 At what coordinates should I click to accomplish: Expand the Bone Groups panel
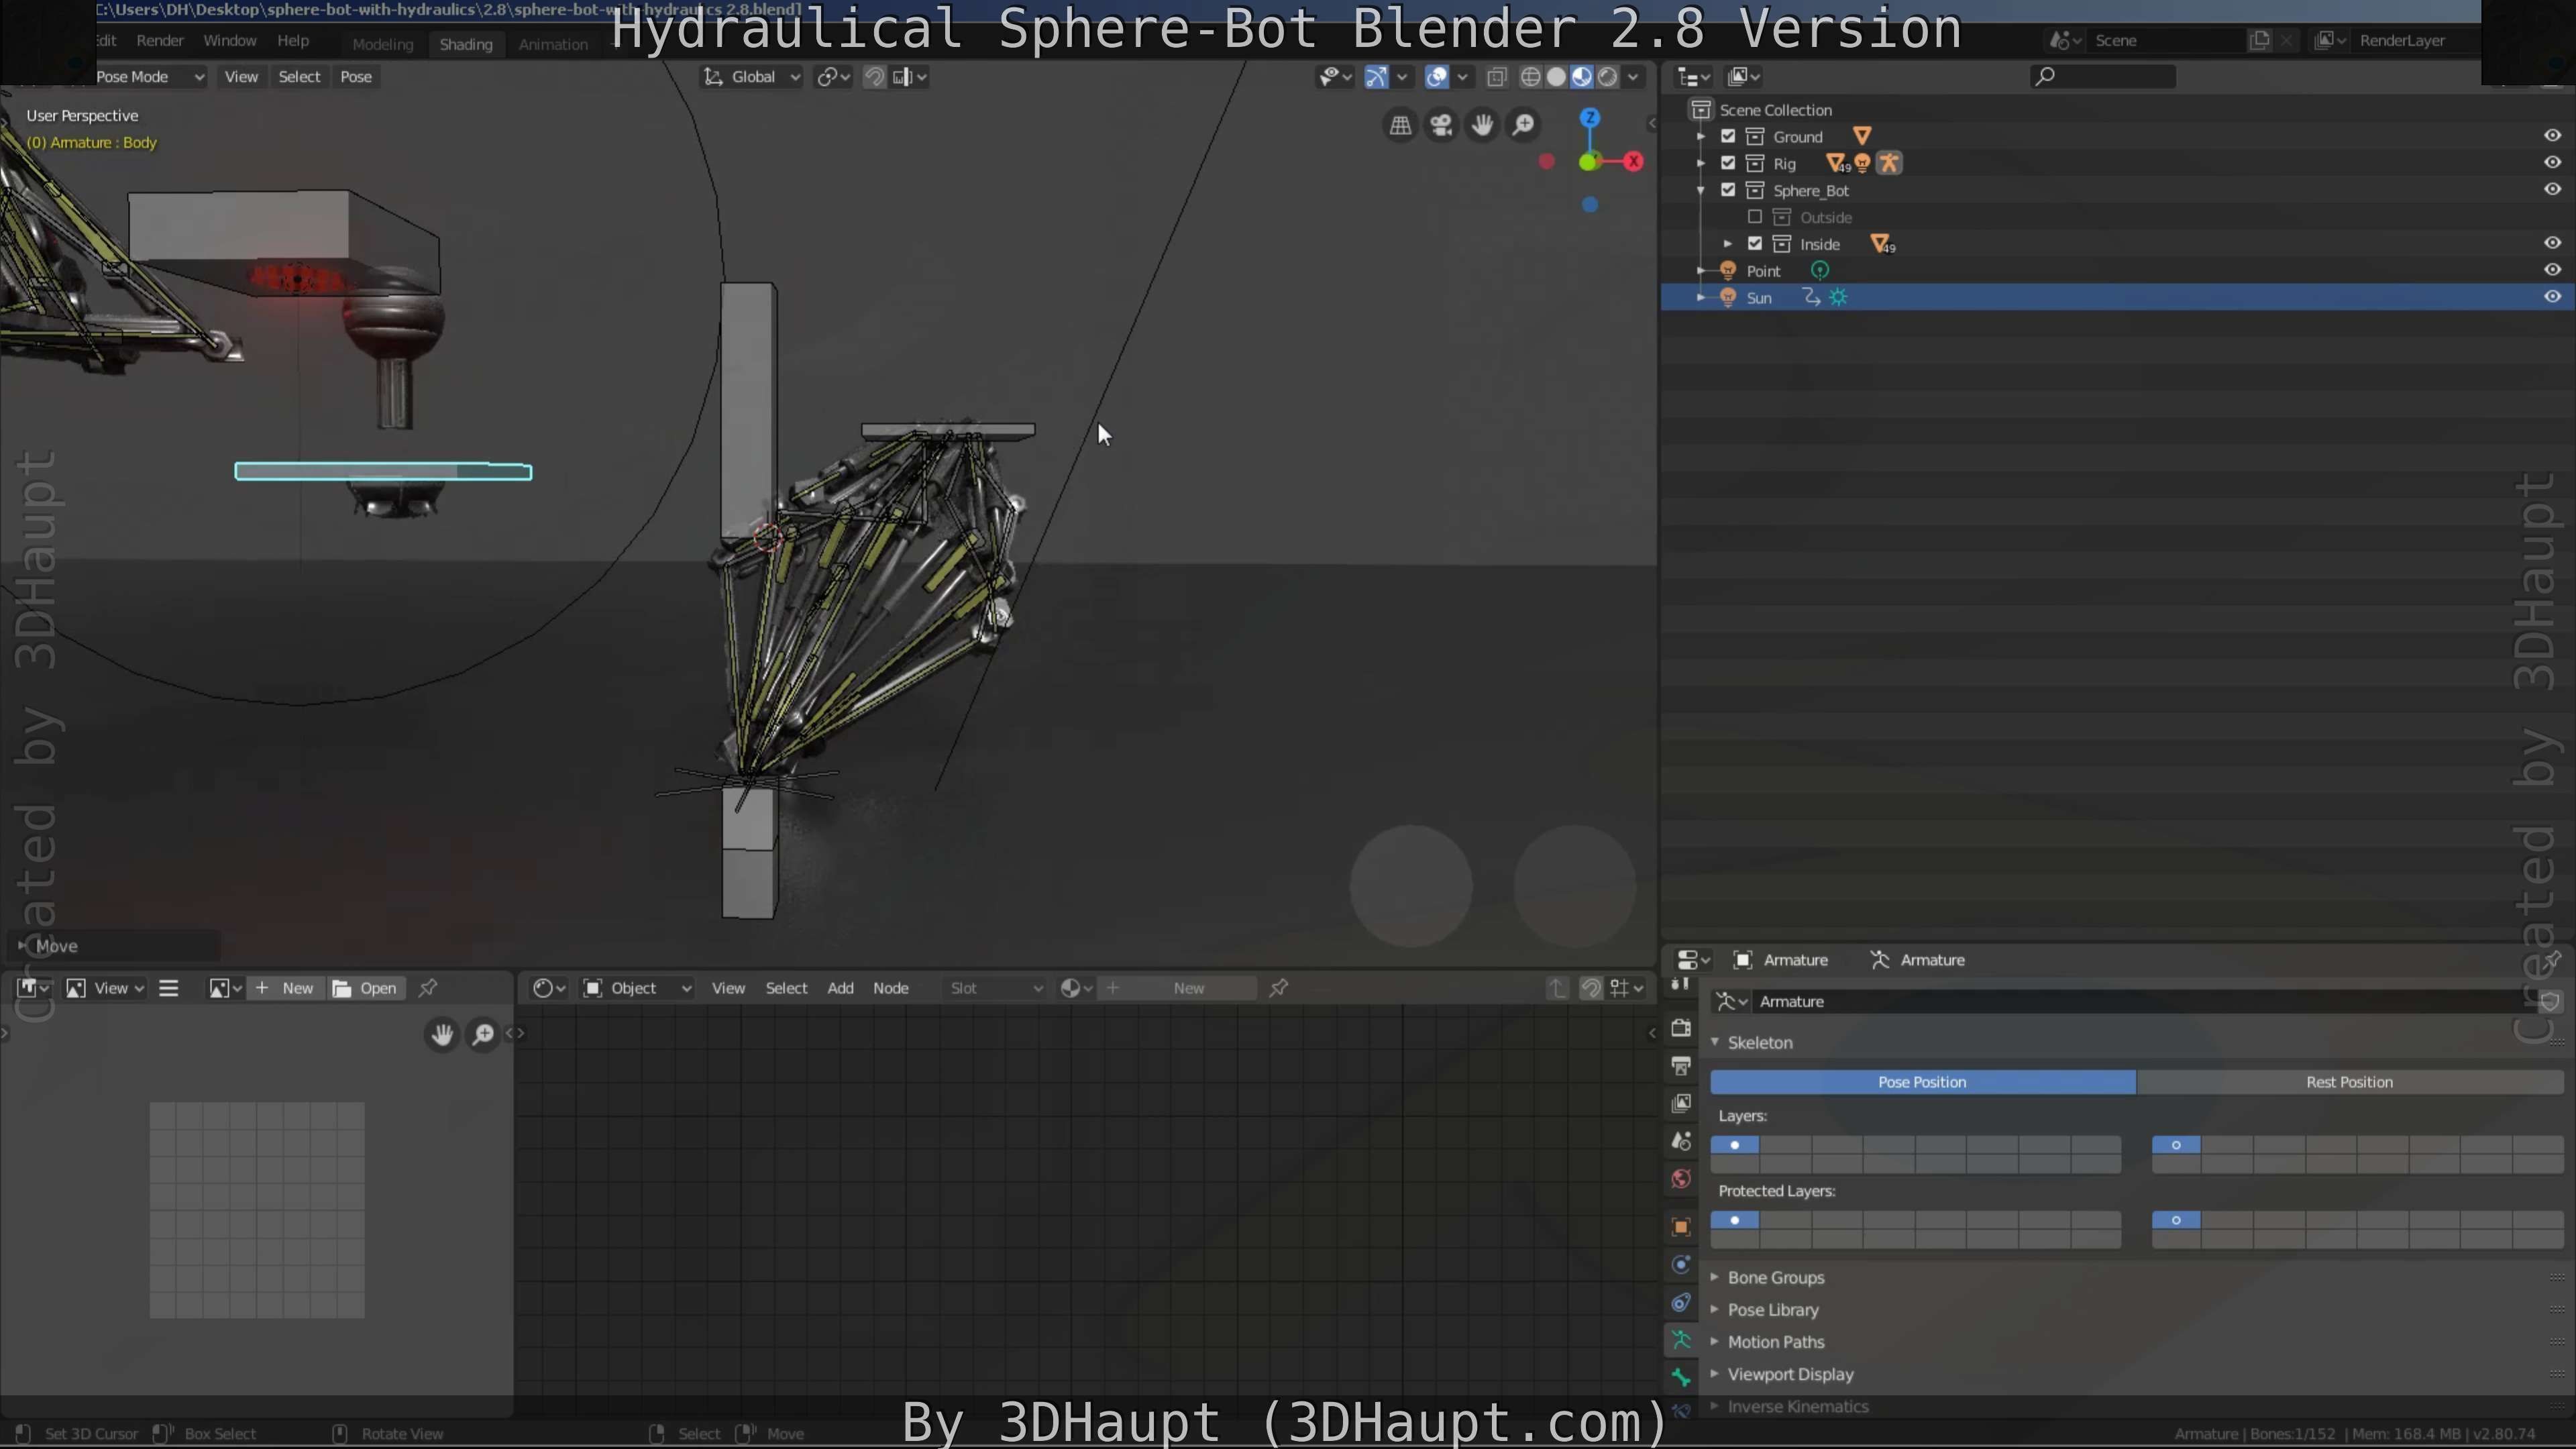coord(1715,1277)
